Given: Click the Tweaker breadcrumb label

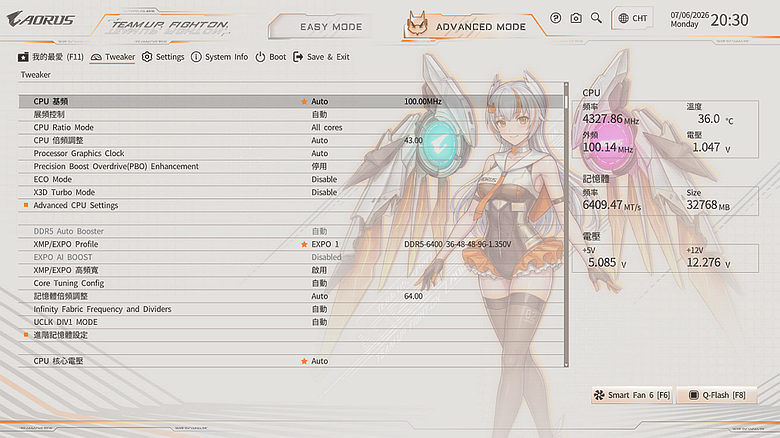Looking at the screenshot, I should pos(36,75).
